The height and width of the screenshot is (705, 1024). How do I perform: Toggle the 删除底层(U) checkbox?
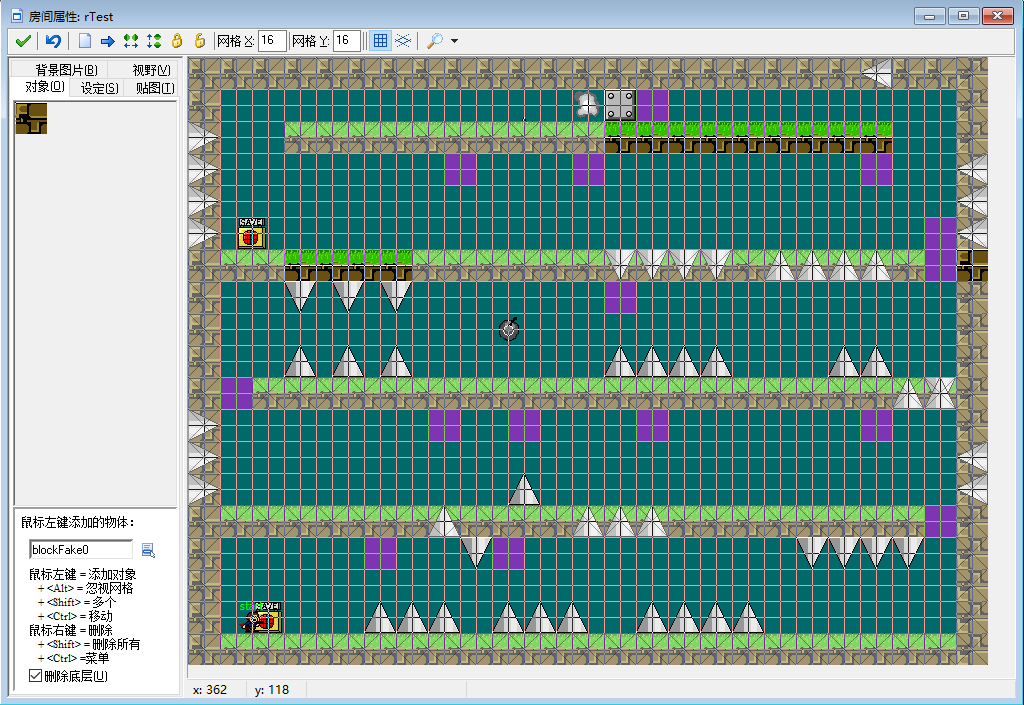(x=36, y=676)
